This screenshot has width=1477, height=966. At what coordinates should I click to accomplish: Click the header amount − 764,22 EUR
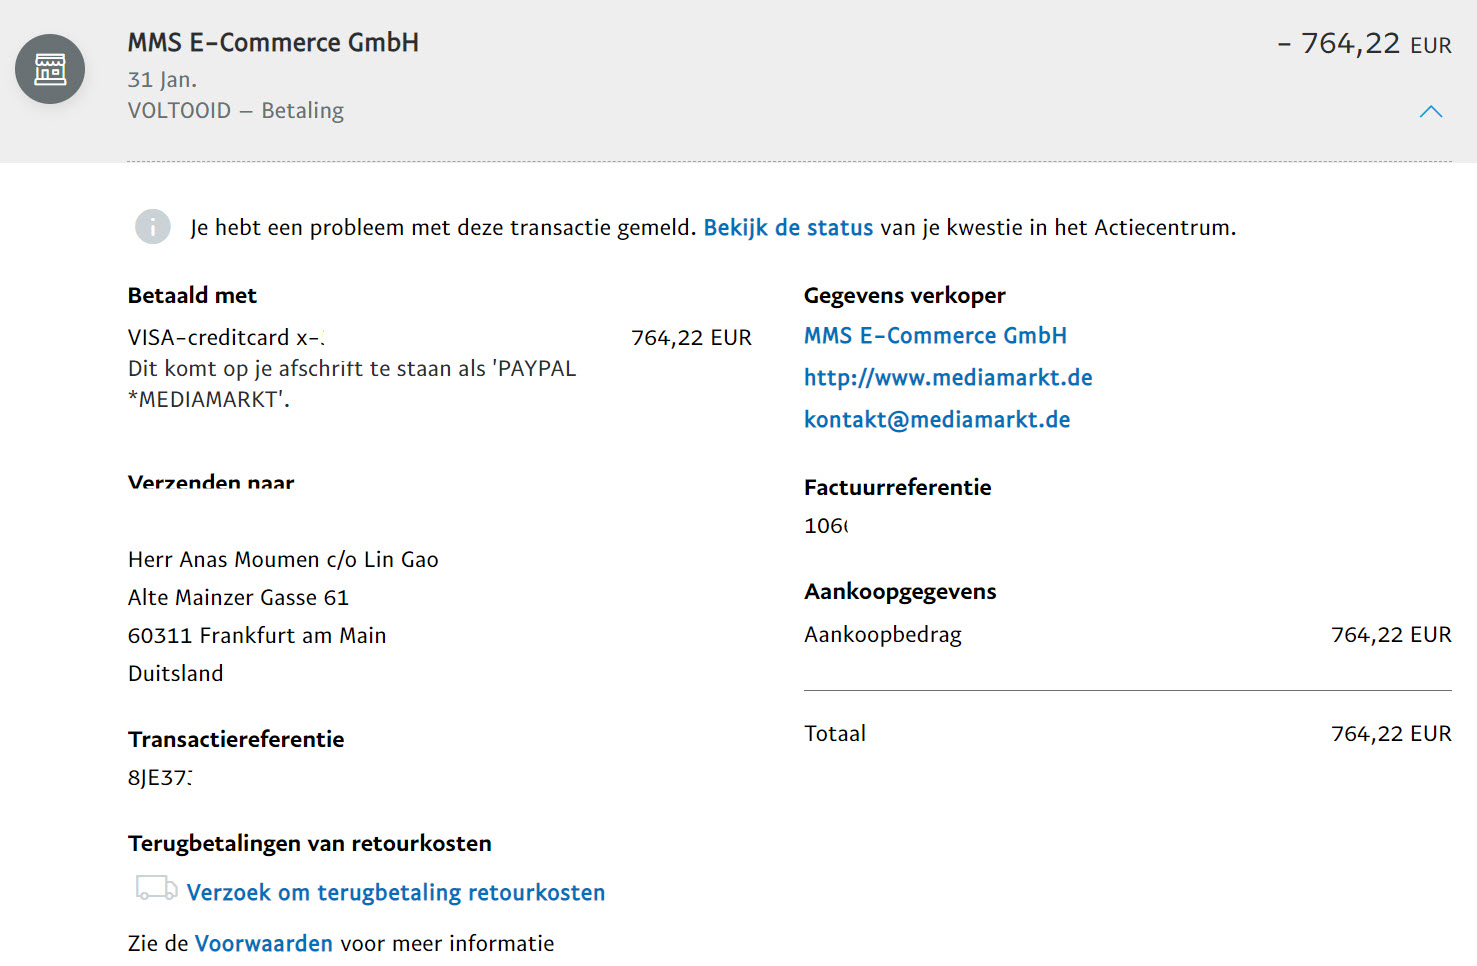(1364, 44)
